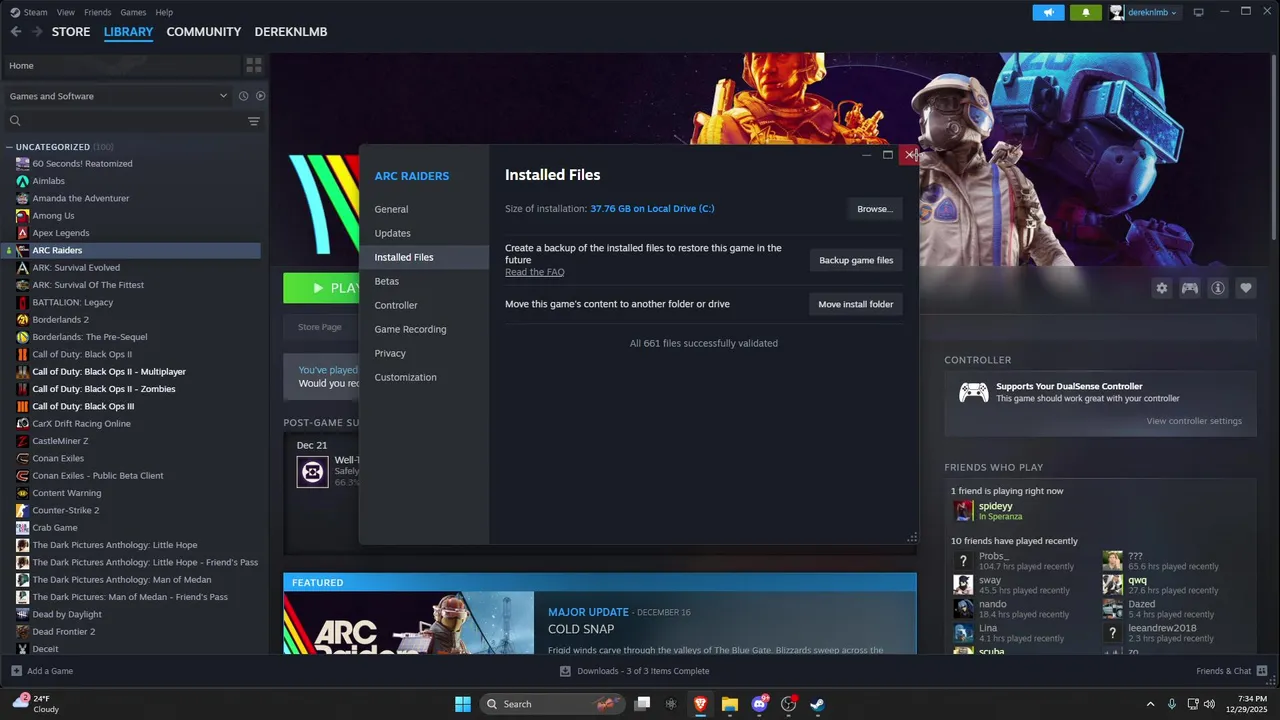Click the Store Page button

(320, 327)
